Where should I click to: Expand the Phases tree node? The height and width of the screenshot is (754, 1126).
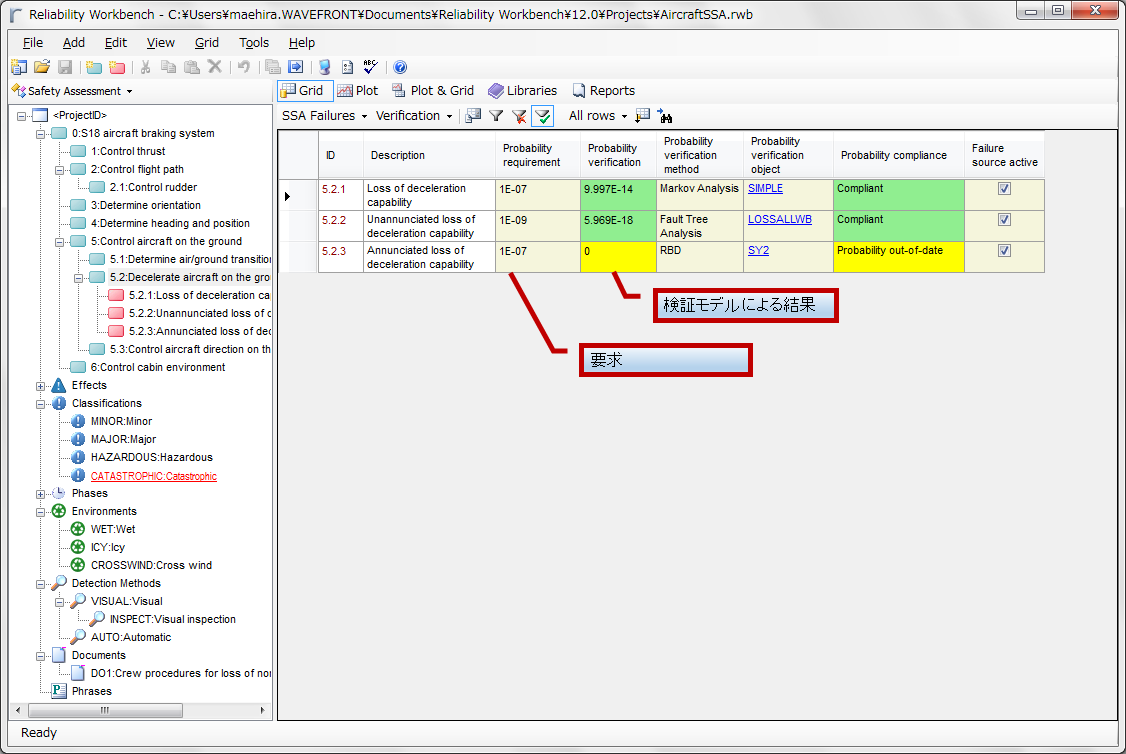click(41, 494)
